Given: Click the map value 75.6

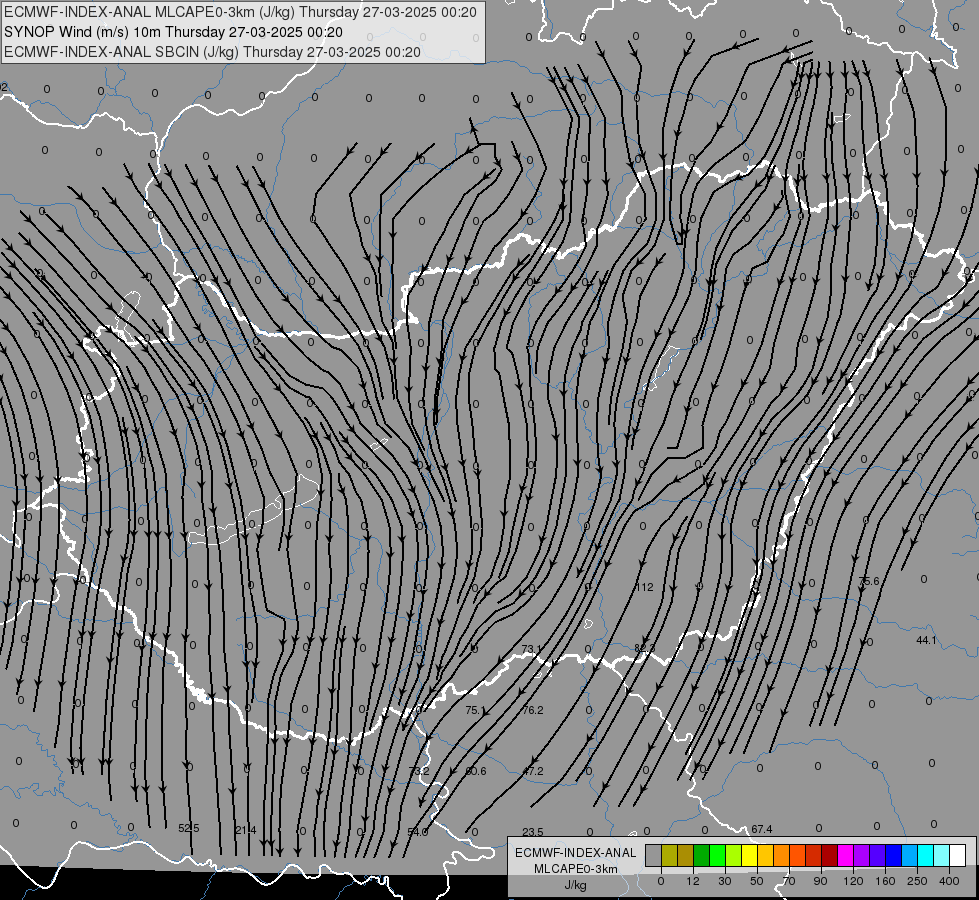Looking at the screenshot, I should (x=869, y=581).
